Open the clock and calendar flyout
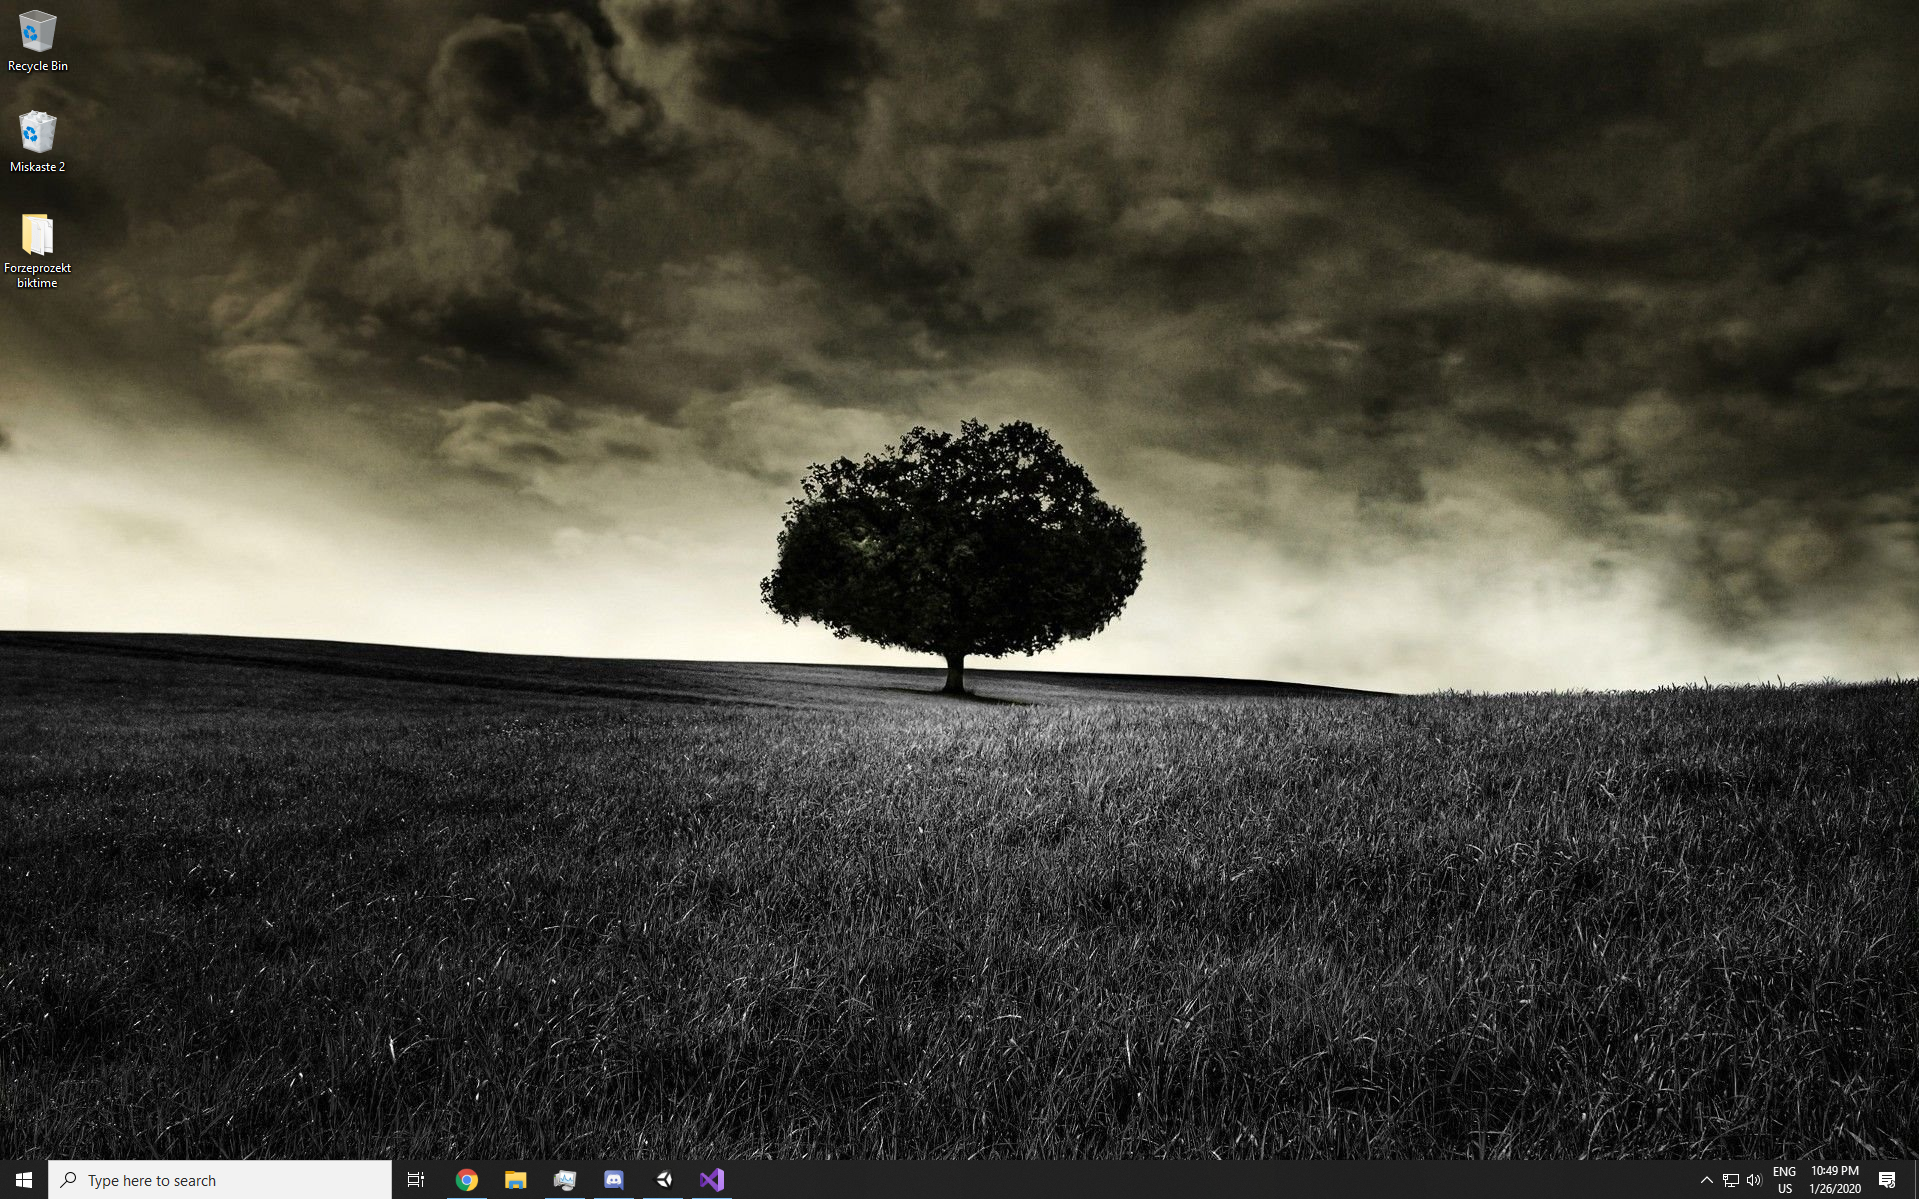This screenshot has width=1919, height=1199. pos(1835,1180)
